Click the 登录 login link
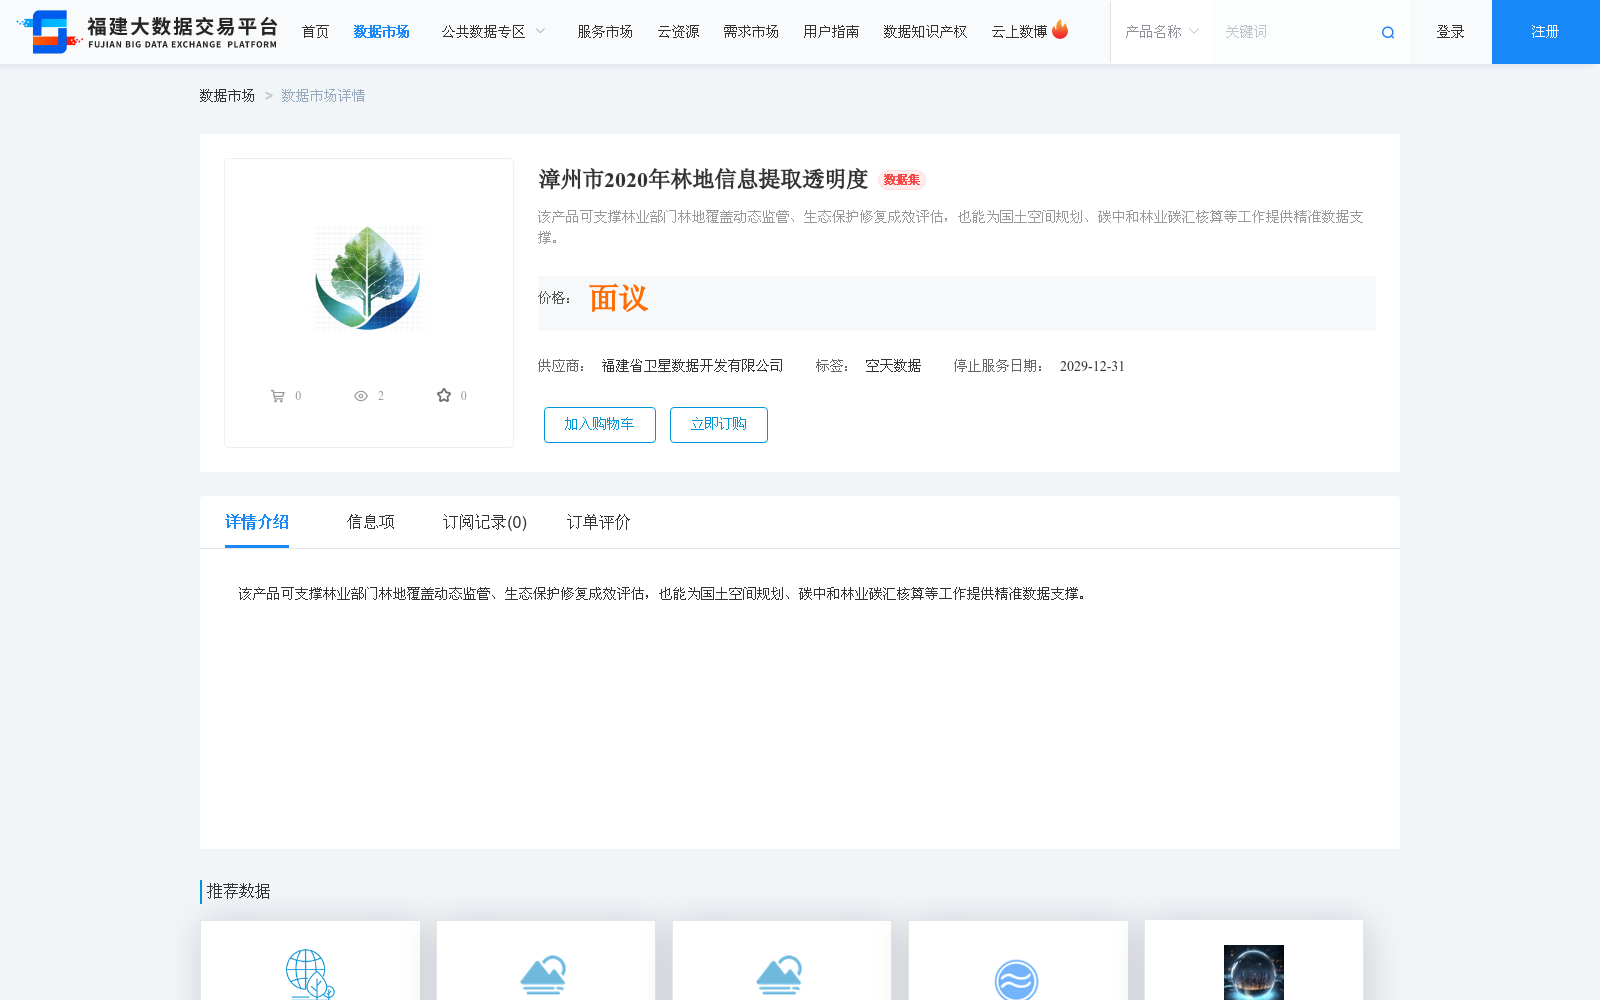The height and width of the screenshot is (1000, 1600). pos(1450,32)
